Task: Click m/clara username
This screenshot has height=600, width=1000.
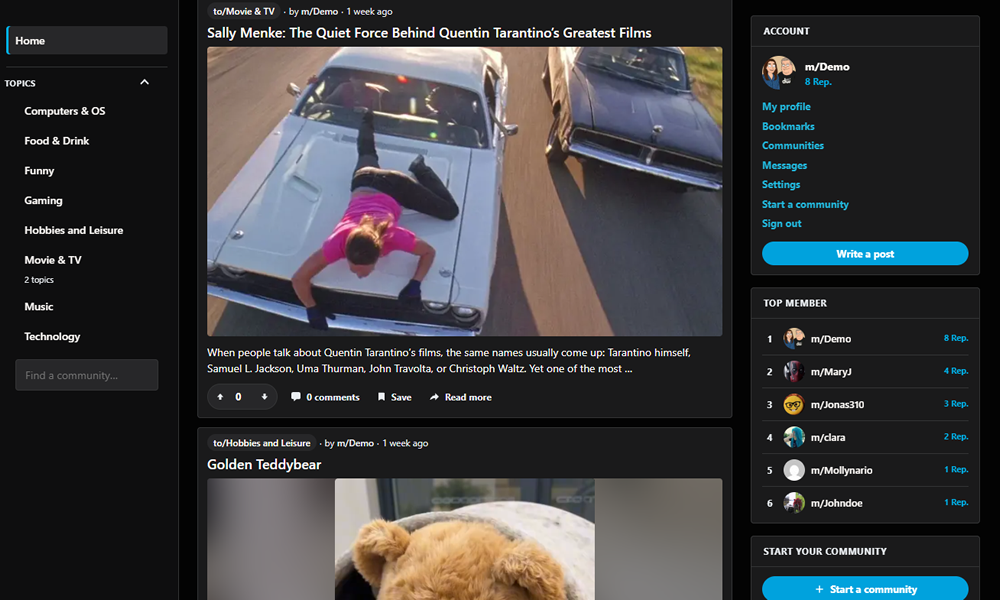Action: [x=828, y=437]
